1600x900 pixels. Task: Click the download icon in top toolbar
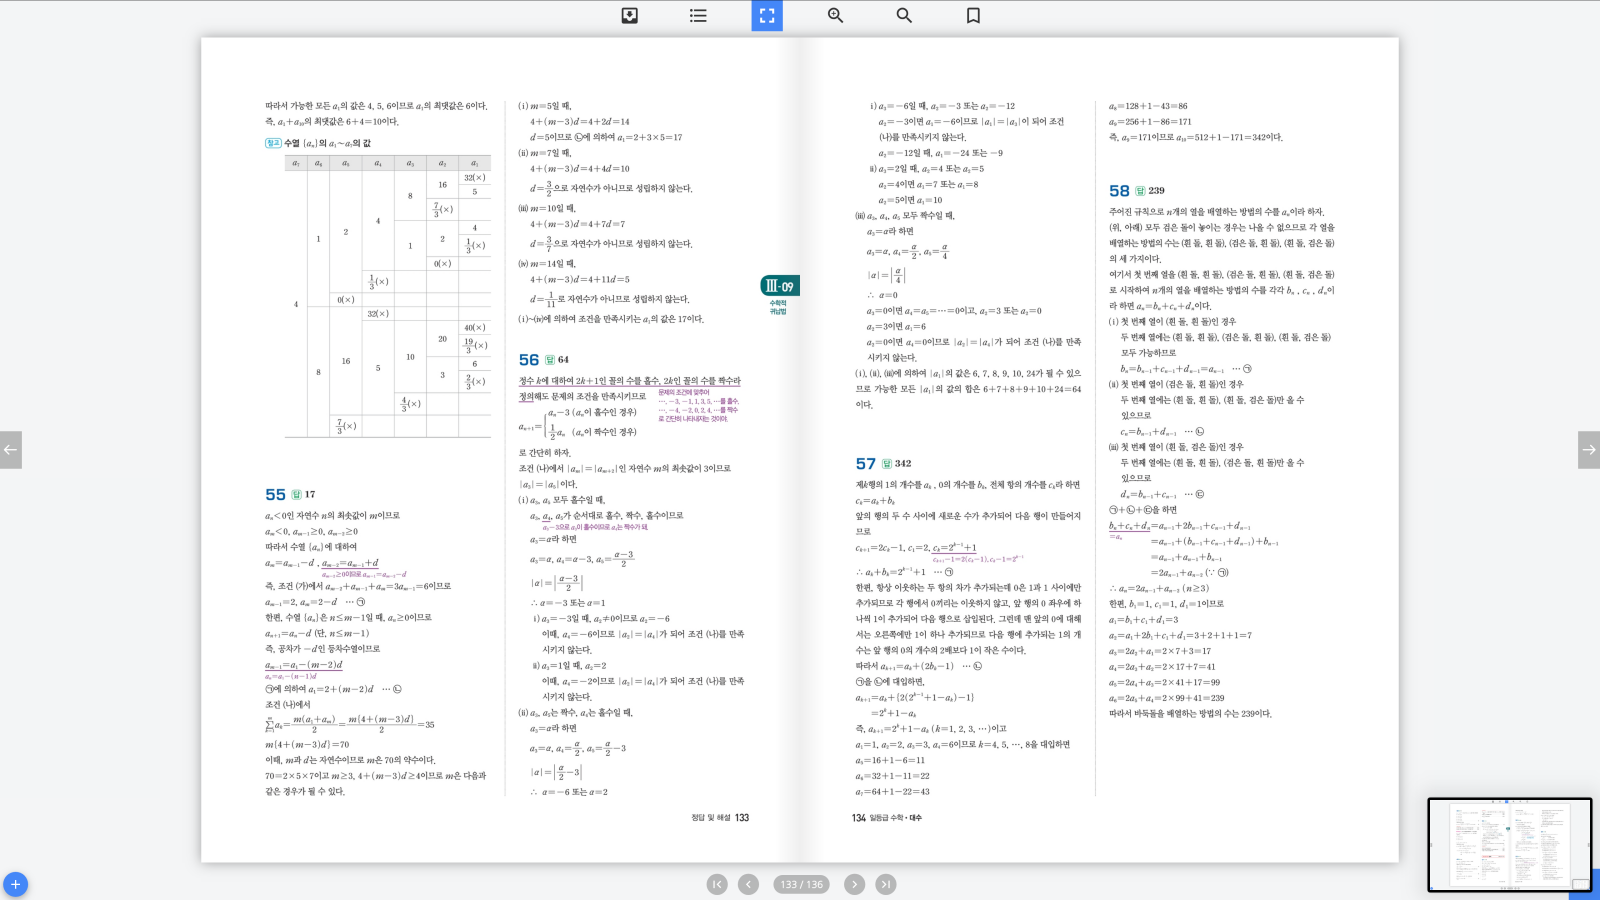tap(629, 15)
